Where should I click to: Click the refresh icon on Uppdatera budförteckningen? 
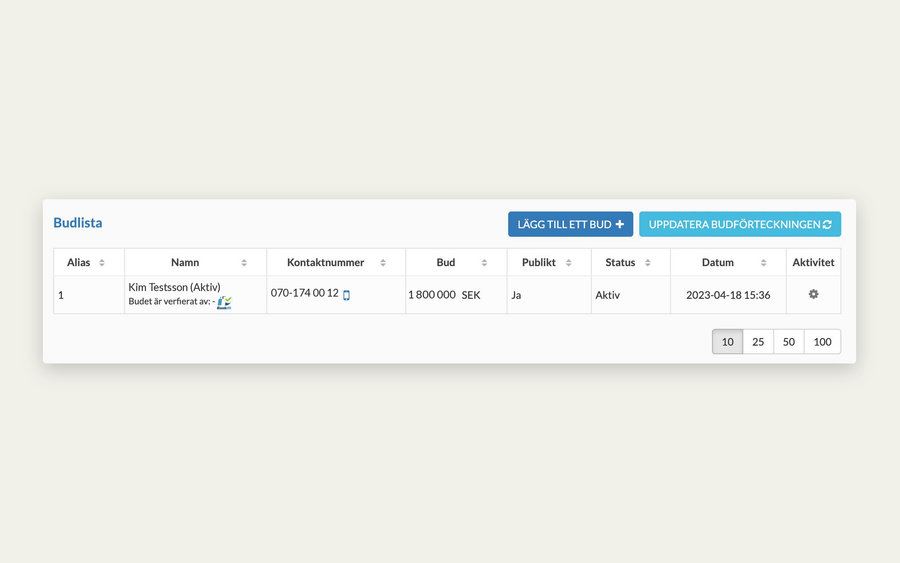(x=827, y=224)
